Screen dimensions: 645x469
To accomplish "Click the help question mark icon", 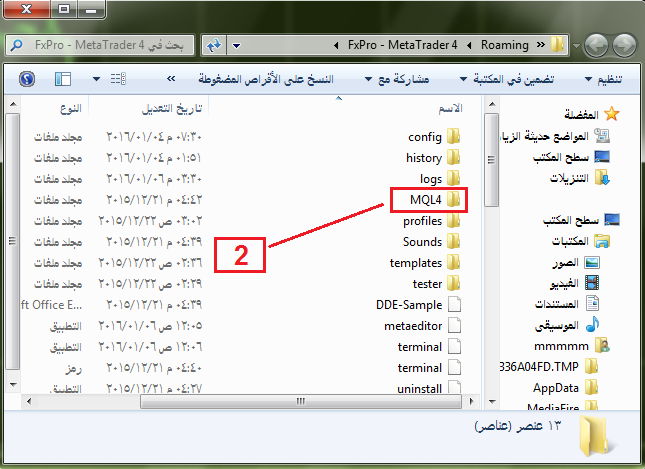I will coord(27,79).
